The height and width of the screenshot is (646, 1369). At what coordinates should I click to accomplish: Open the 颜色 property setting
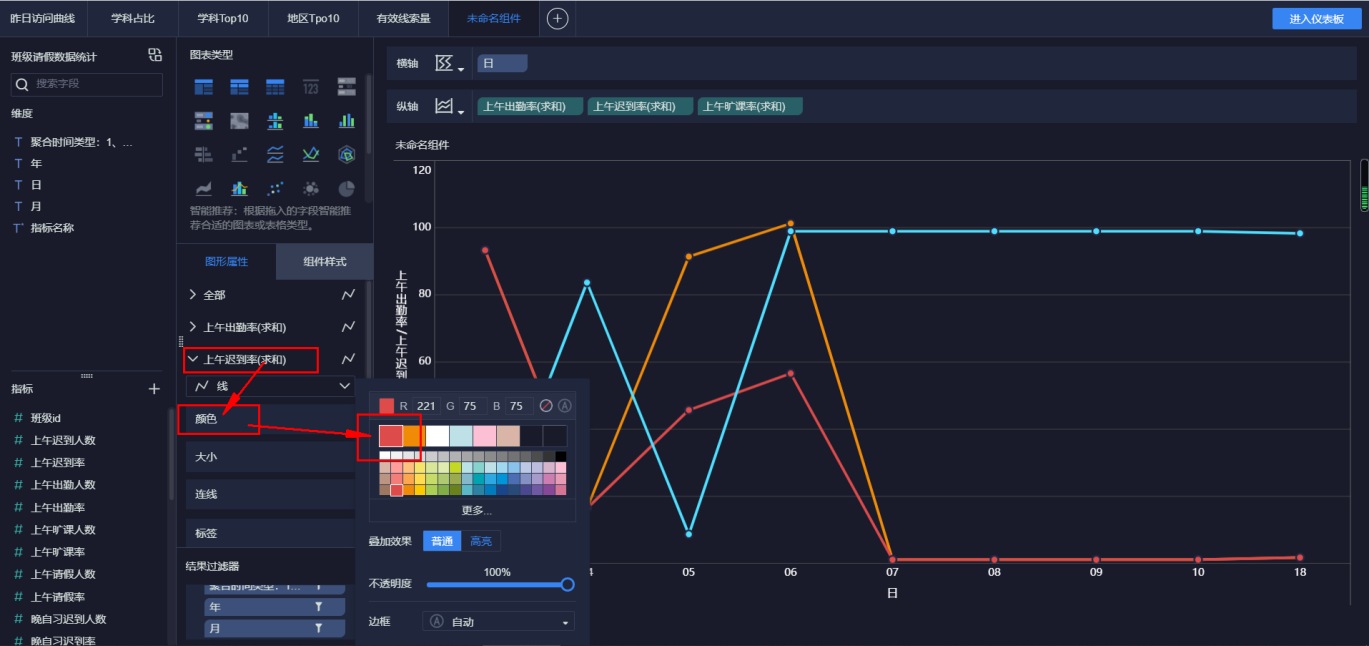pos(270,419)
